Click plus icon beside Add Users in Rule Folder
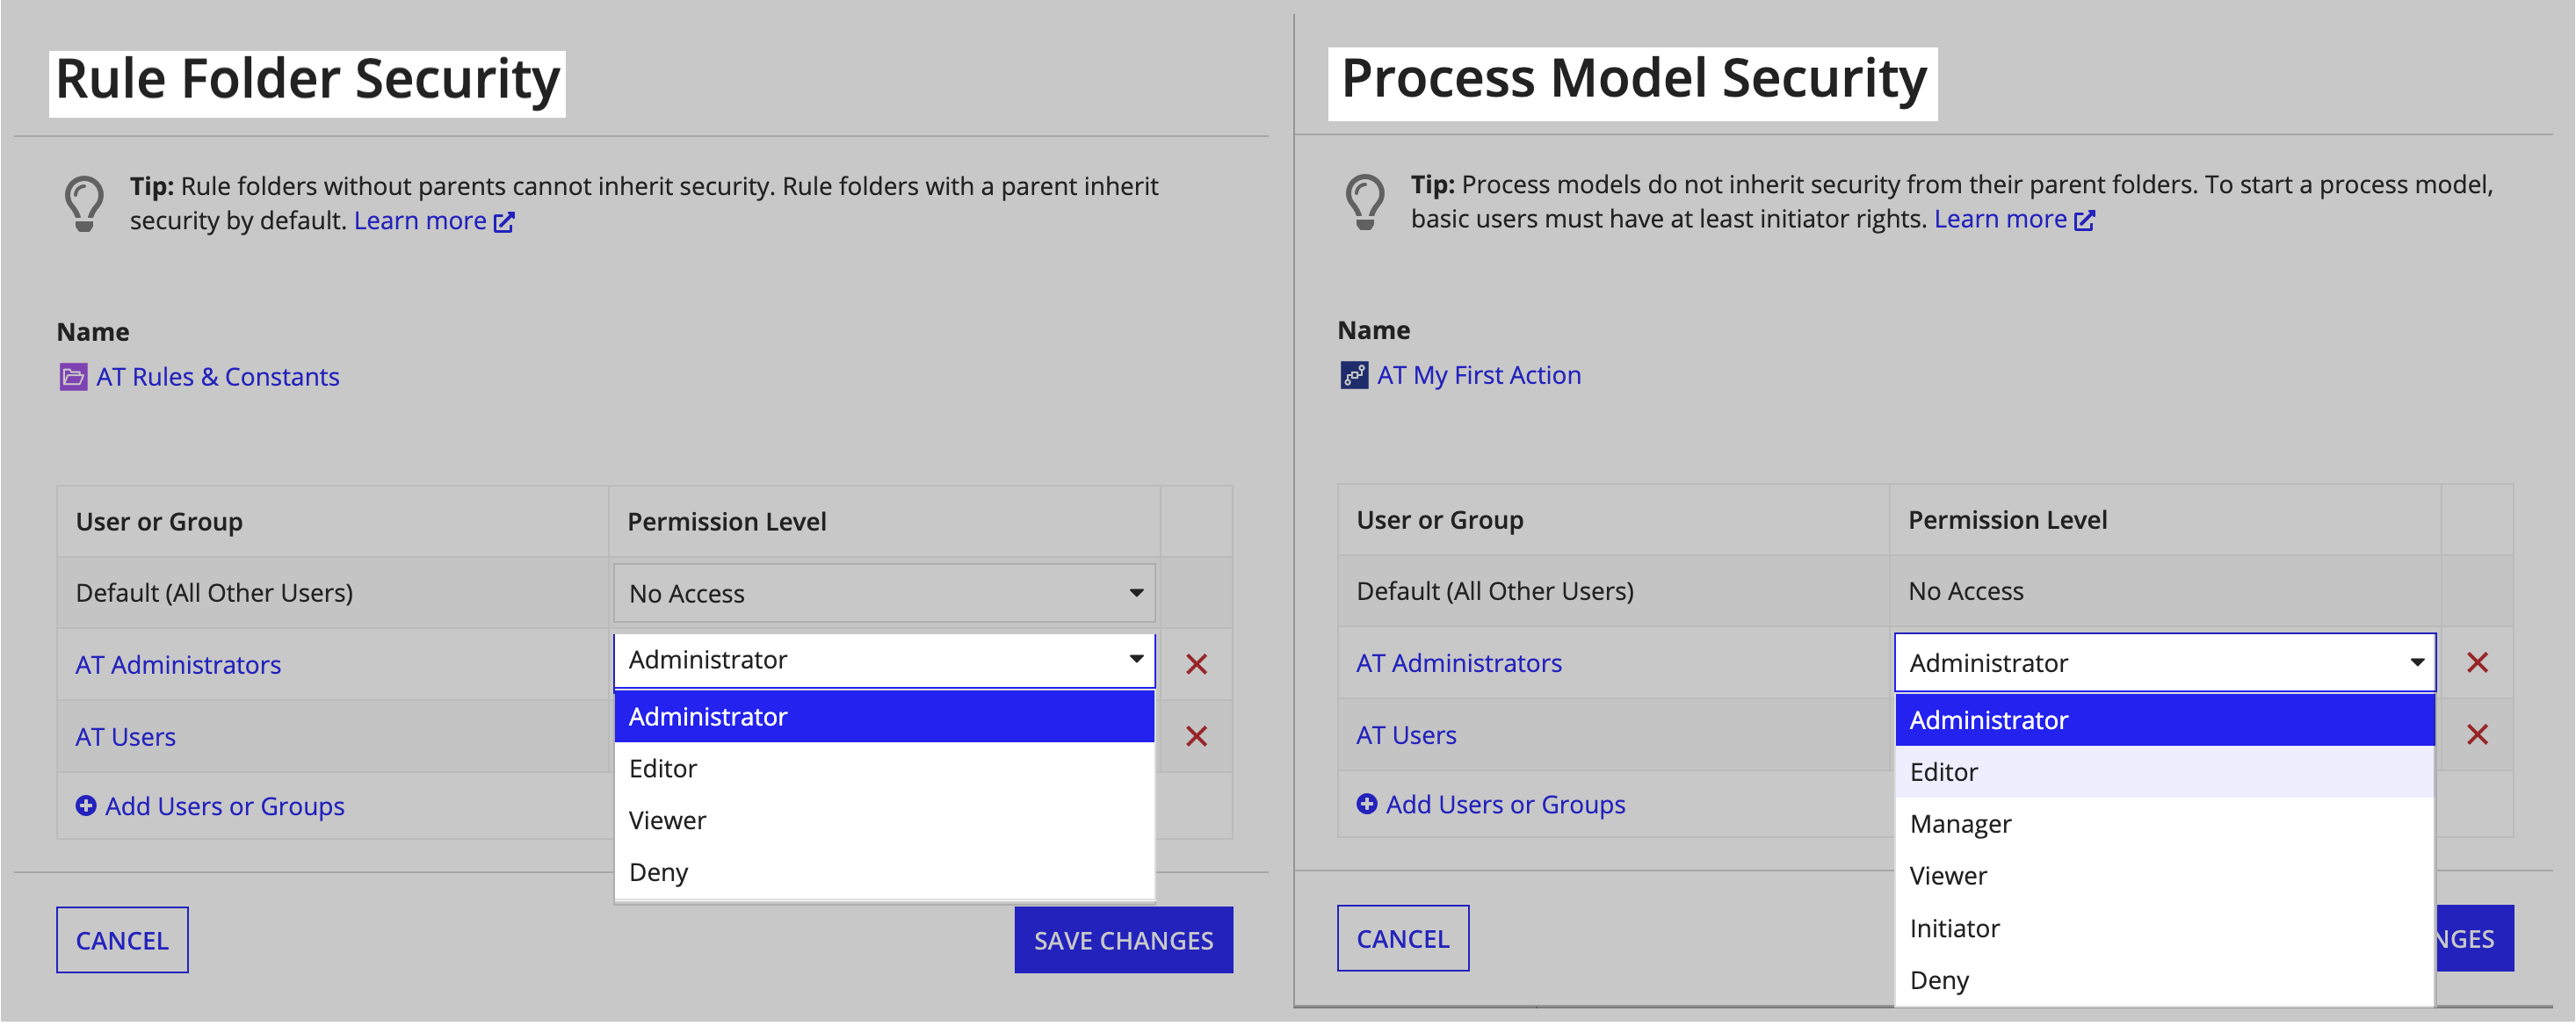Image resolution: width=2576 pixels, height=1026 pixels. 86,805
